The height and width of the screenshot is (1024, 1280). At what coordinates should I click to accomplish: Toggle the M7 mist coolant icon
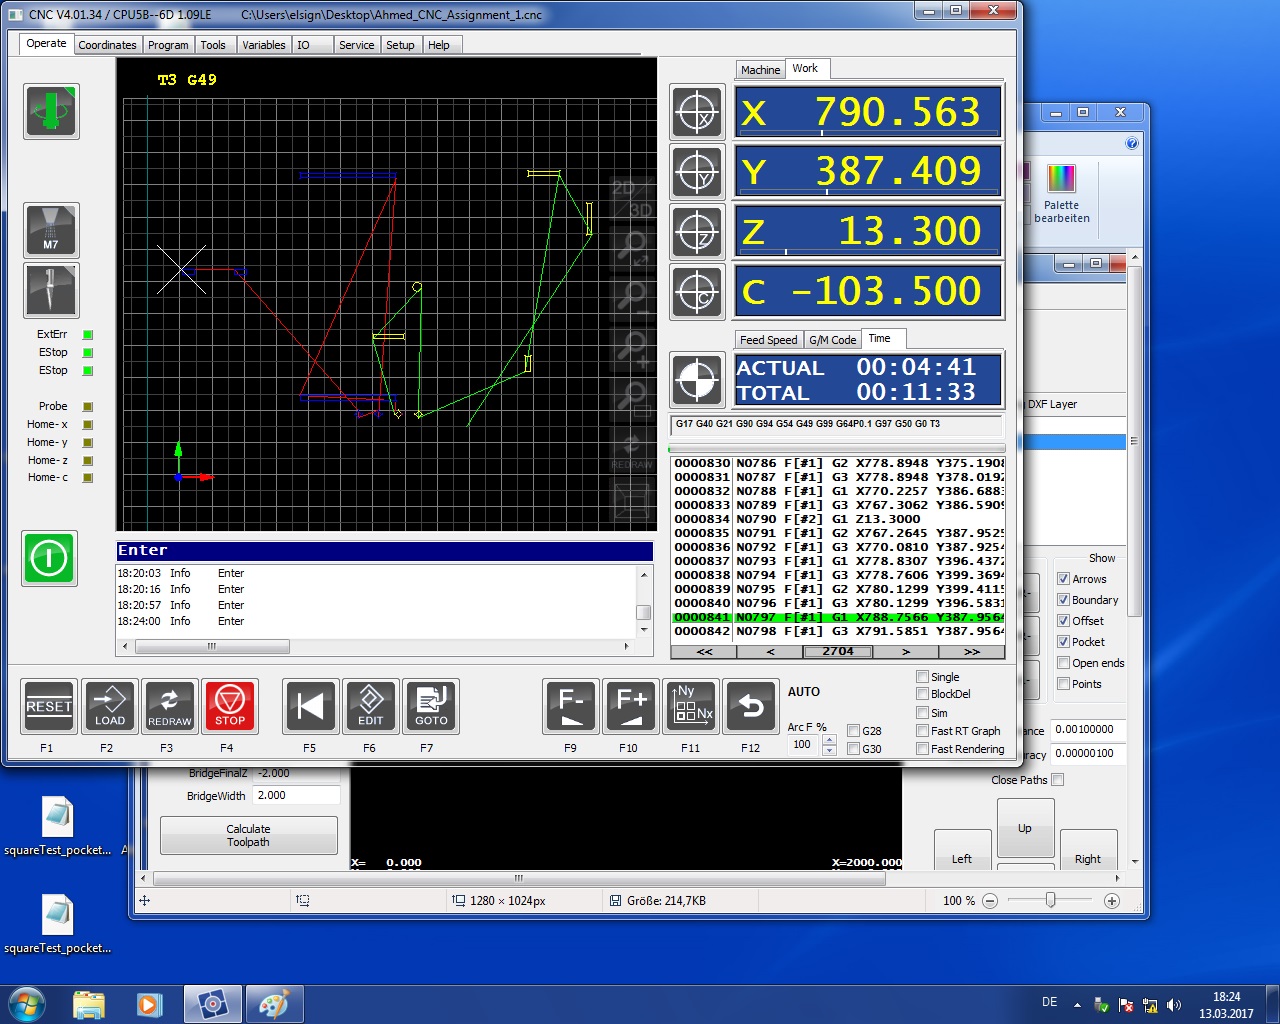(51, 231)
